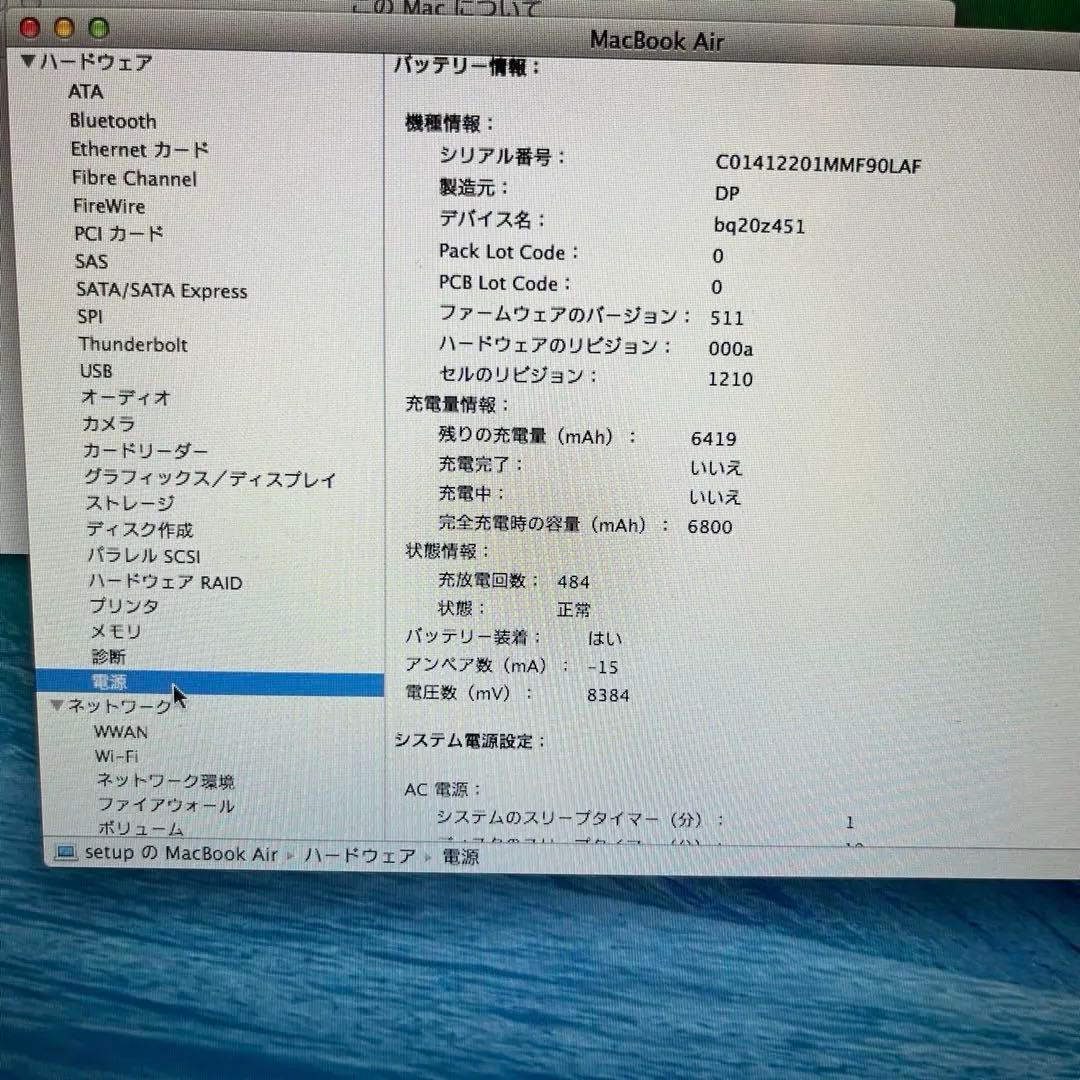1080x1080 pixels.
Task: Collapse the ネットワーク disclosure triangle
Action: (58, 706)
